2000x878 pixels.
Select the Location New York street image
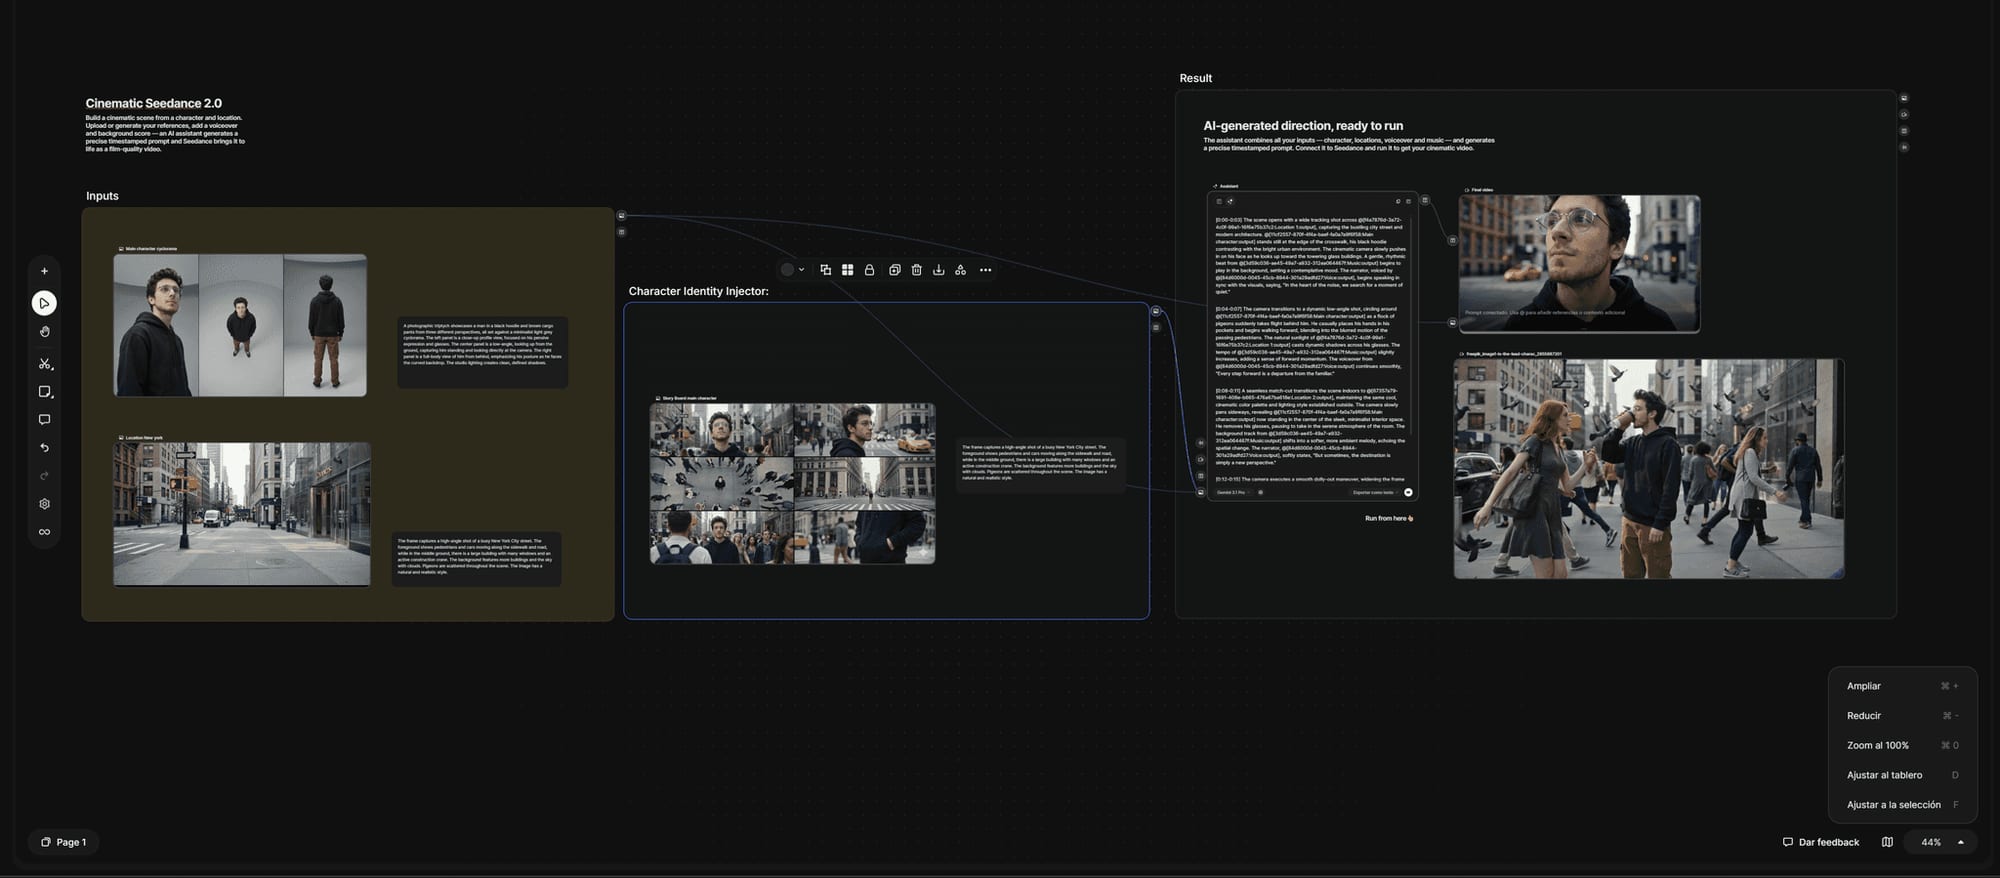[x=242, y=514]
